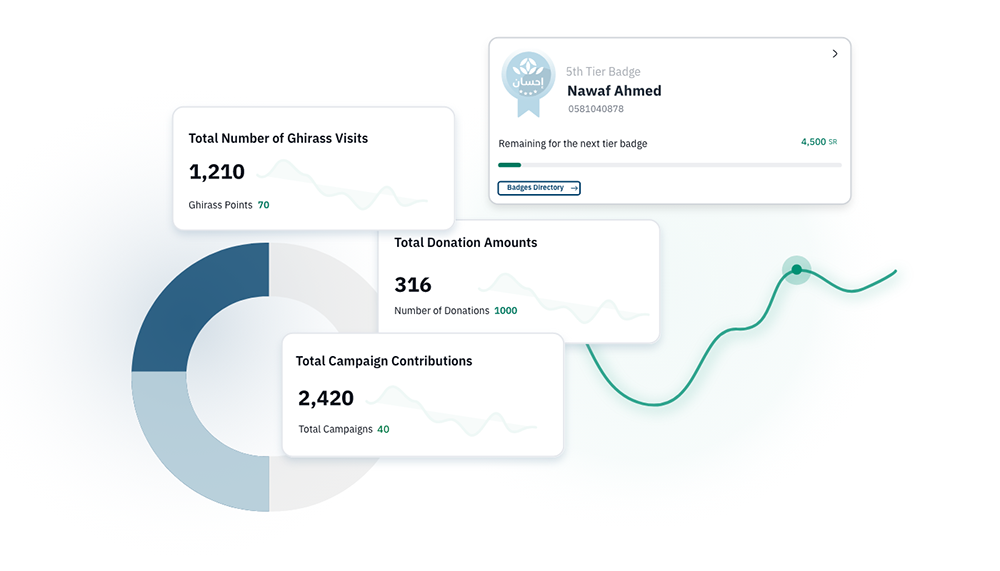Viewport: 1000px width, 571px height.
Task: Select the Nawaf Ahmed name
Action: pyautogui.click(x=614, y=91)
